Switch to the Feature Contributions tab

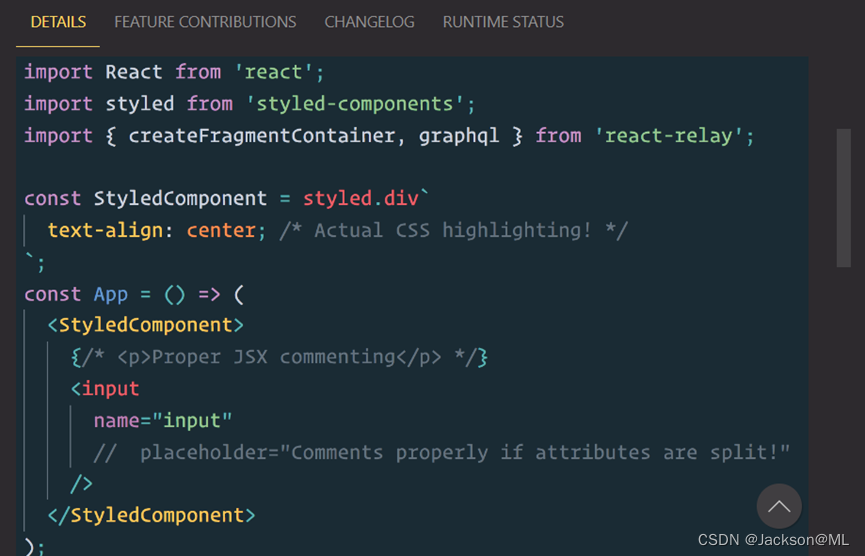tap(205, 22)
